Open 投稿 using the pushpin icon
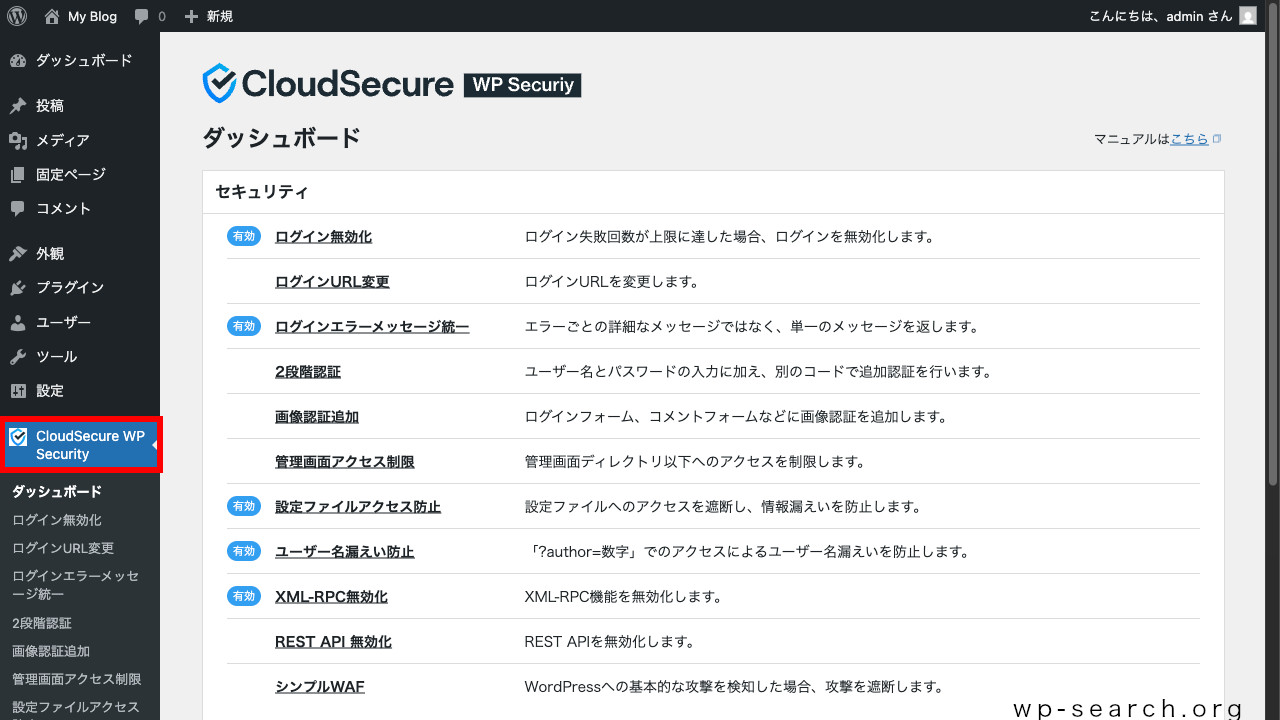The height and width of the screenshot is (720, 1280). tap(20, 105)
